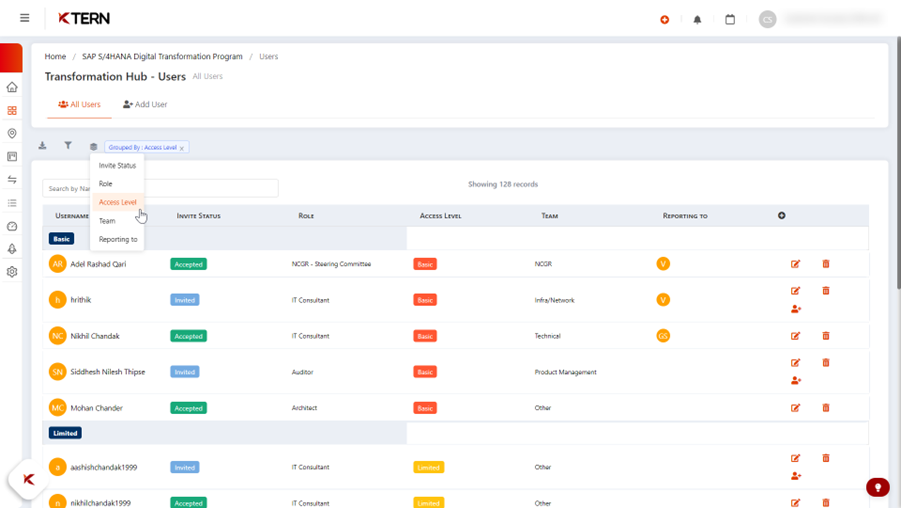Open the user profile avatar

[767, 20]
